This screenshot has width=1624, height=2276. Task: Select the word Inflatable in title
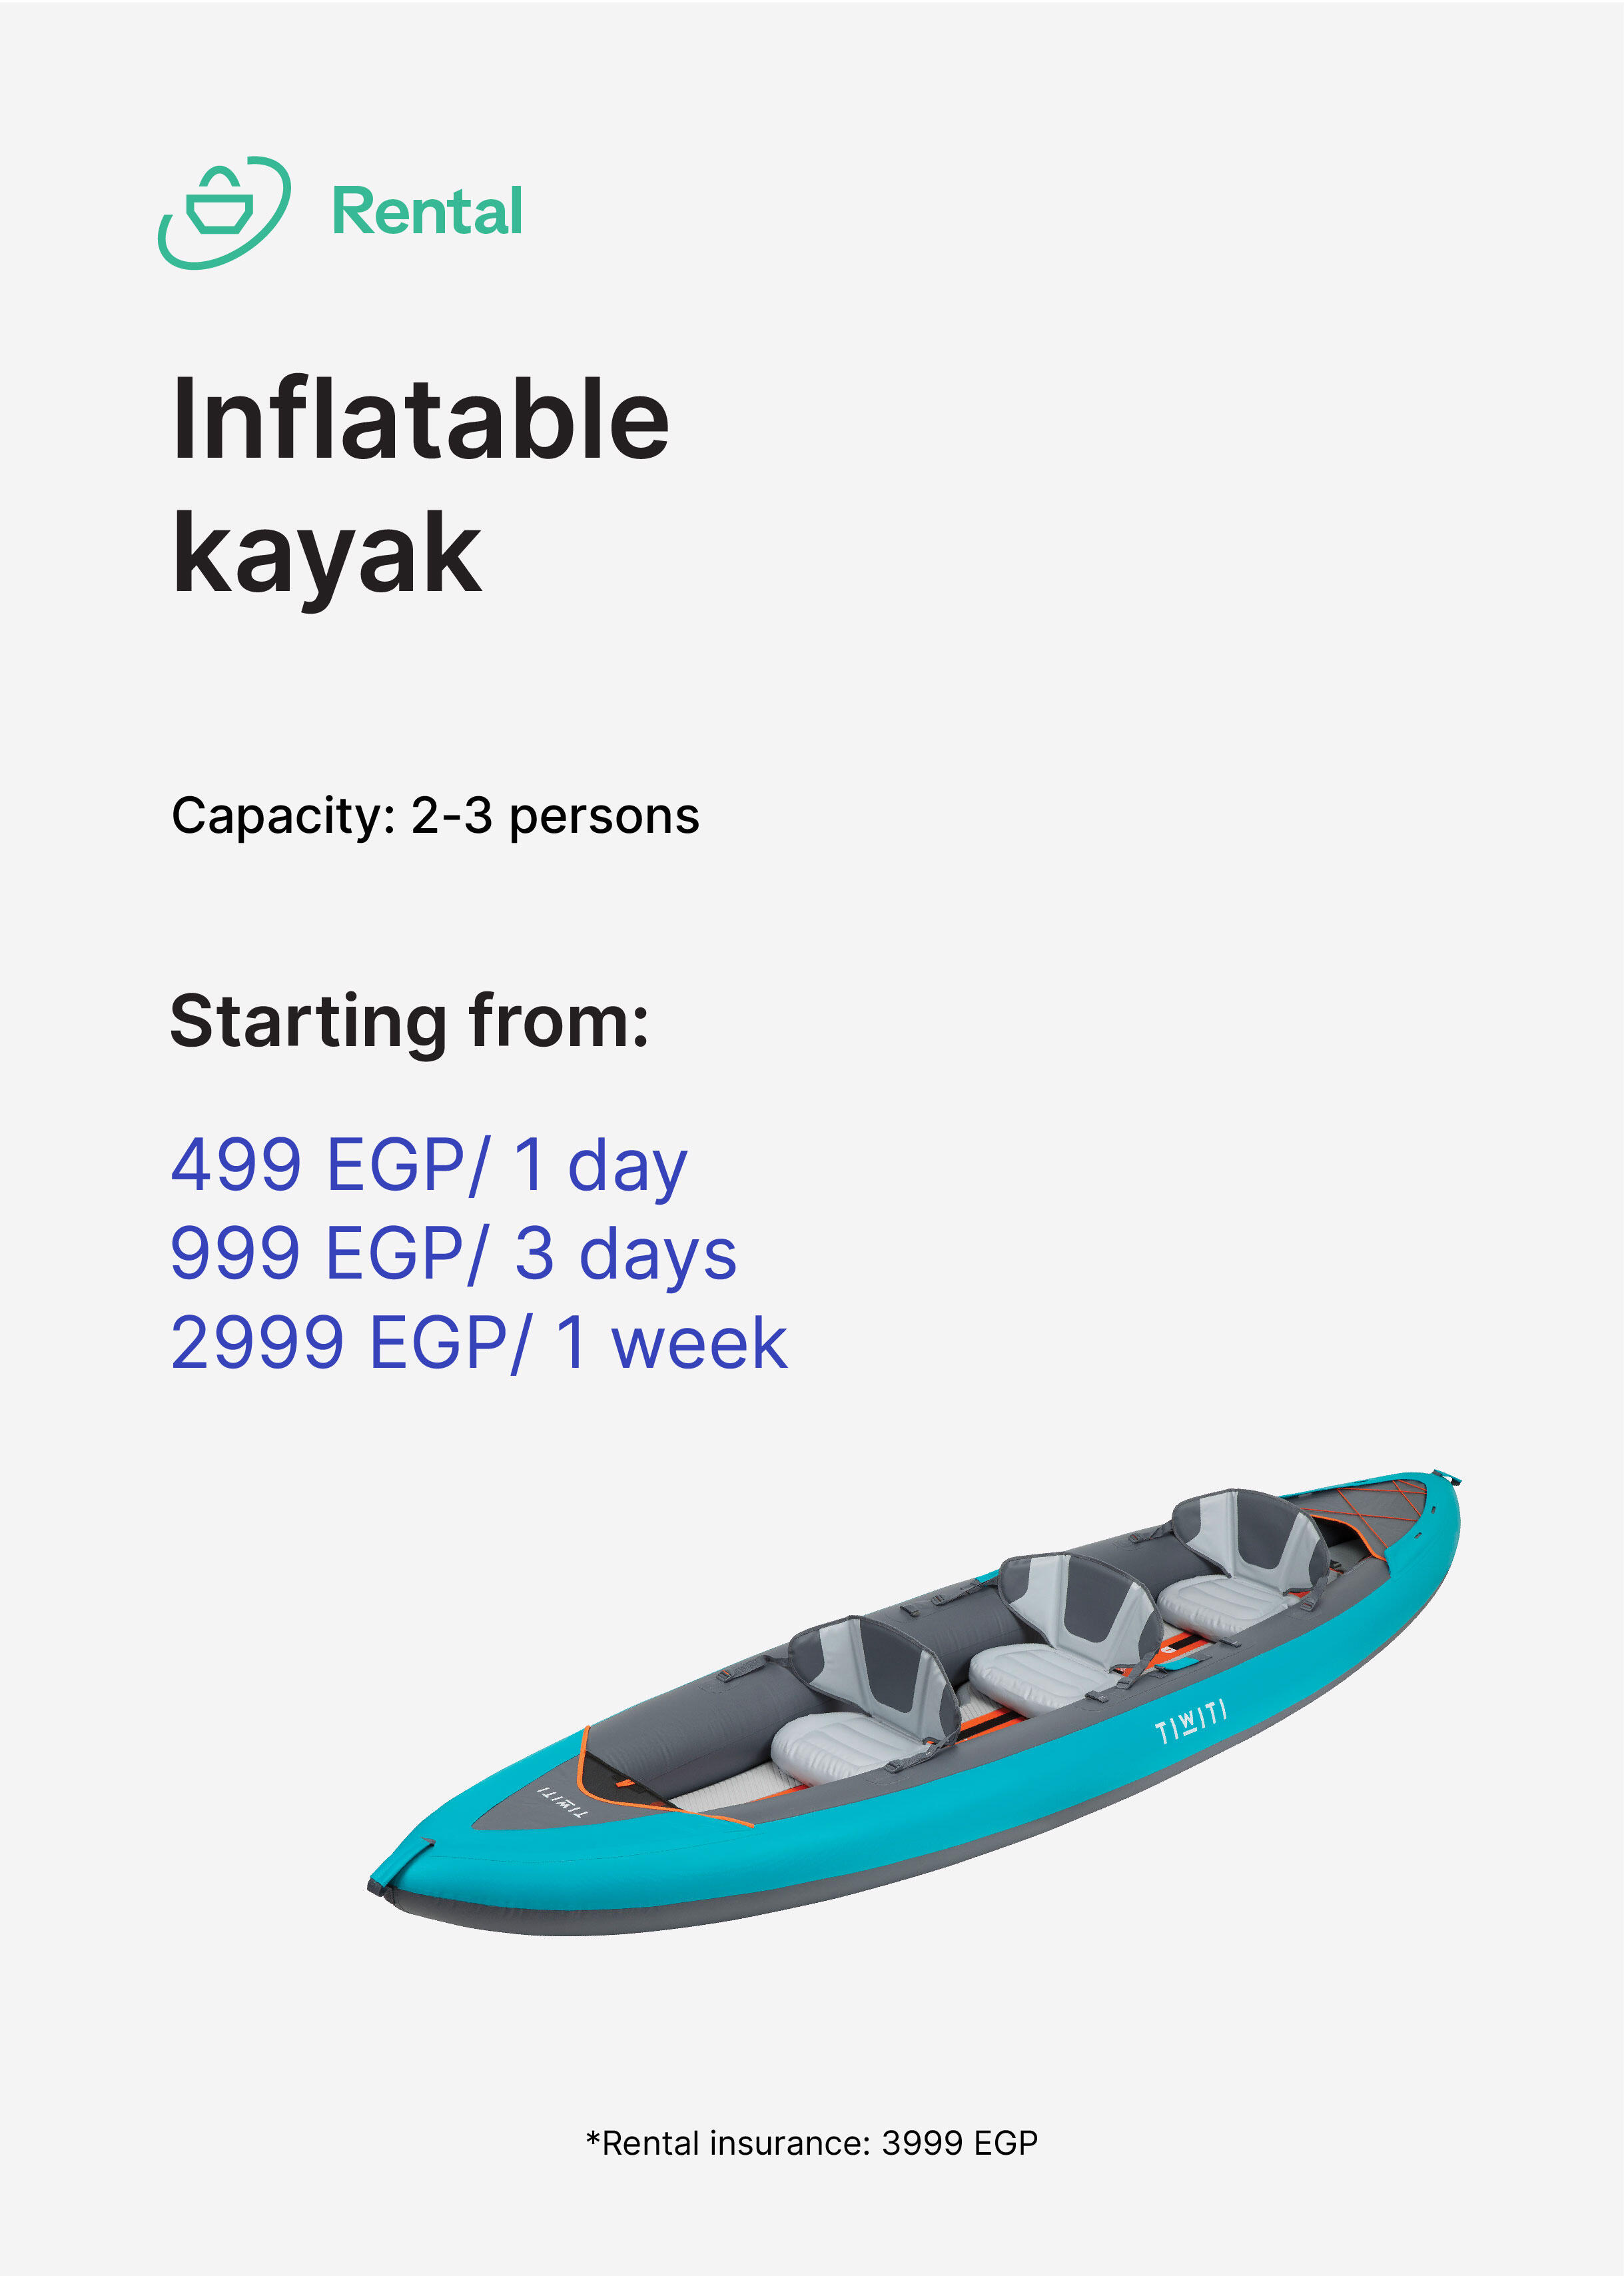pyautogui.click(x=421, y=419)
